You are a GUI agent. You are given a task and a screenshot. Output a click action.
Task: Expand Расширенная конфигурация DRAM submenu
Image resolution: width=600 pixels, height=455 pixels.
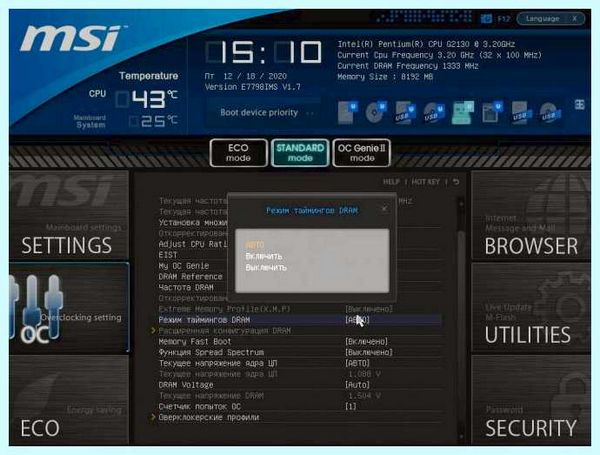[x=225, y=331]
